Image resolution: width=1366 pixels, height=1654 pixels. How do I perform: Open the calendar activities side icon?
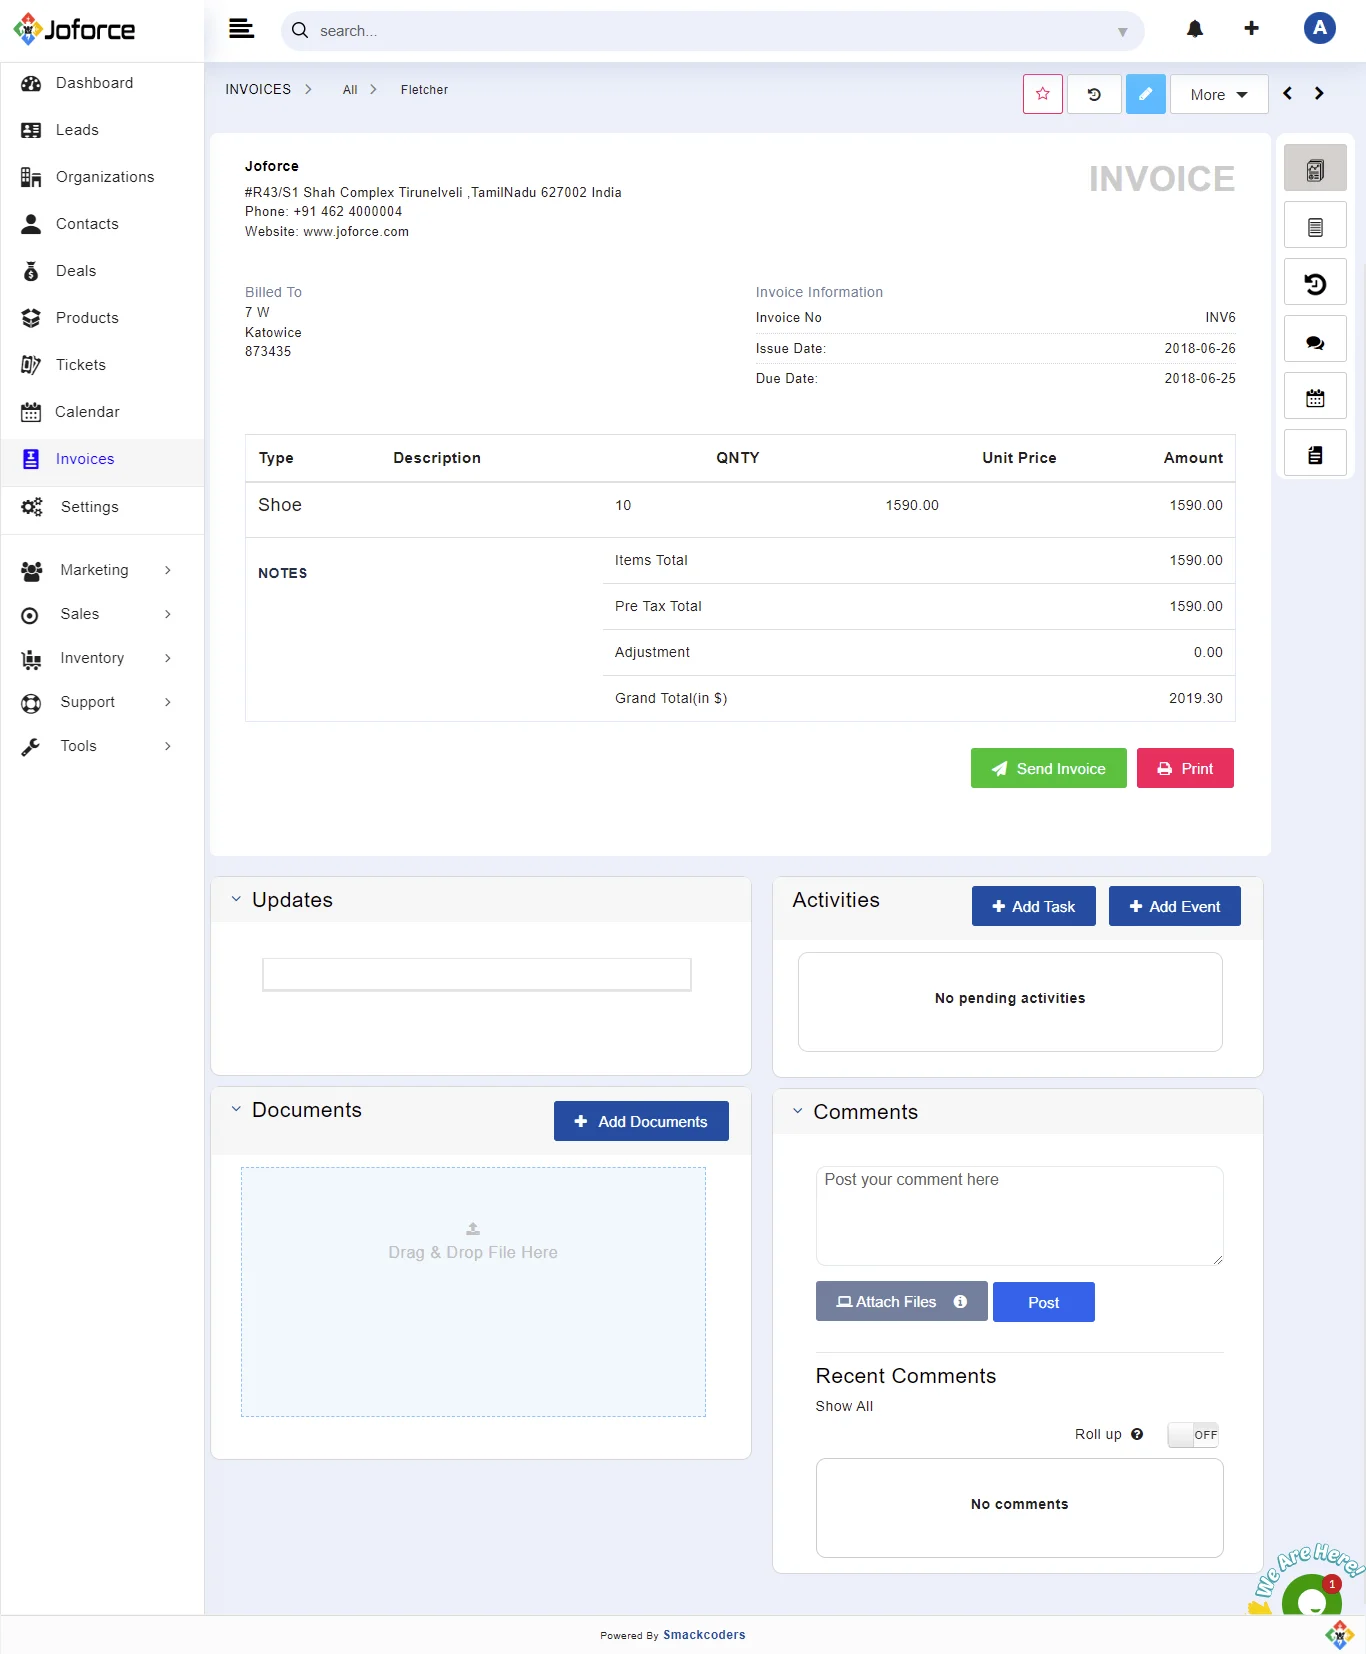click(1315, 398)
